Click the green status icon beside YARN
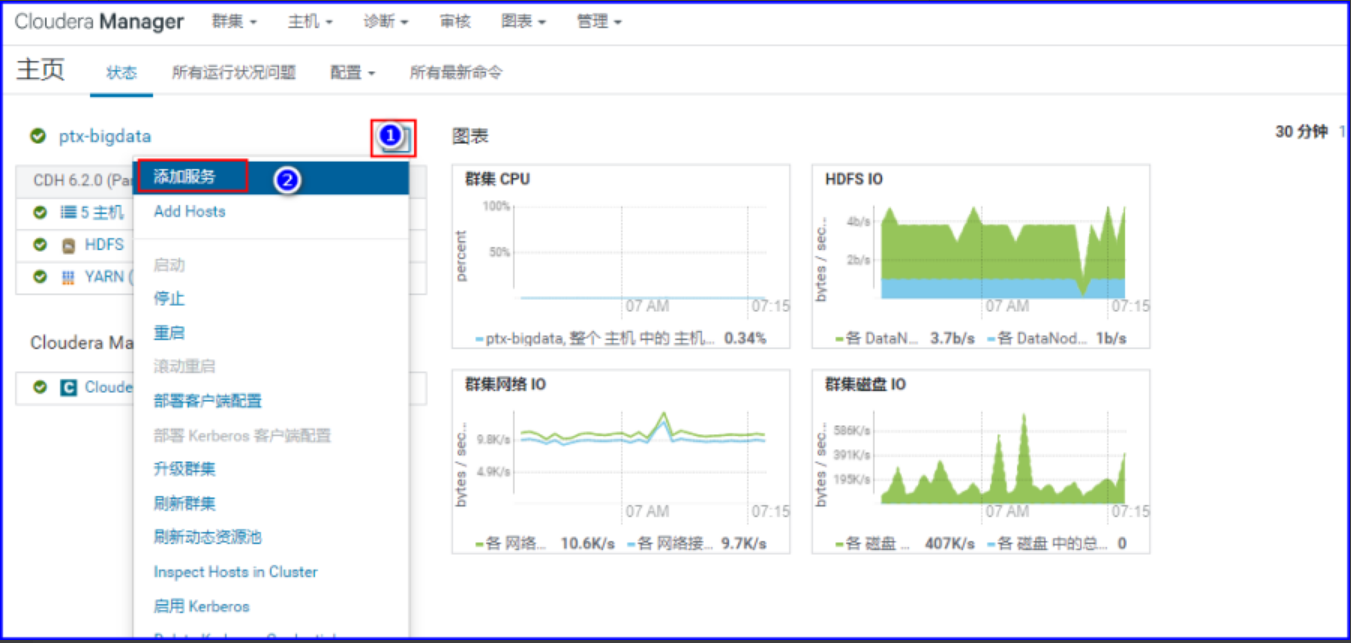 (40, 276)
